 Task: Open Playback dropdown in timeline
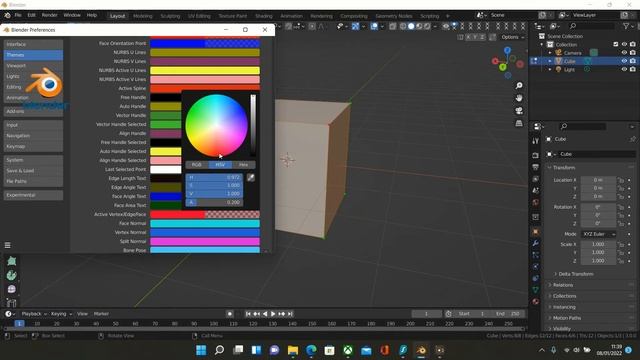[34, 313]
